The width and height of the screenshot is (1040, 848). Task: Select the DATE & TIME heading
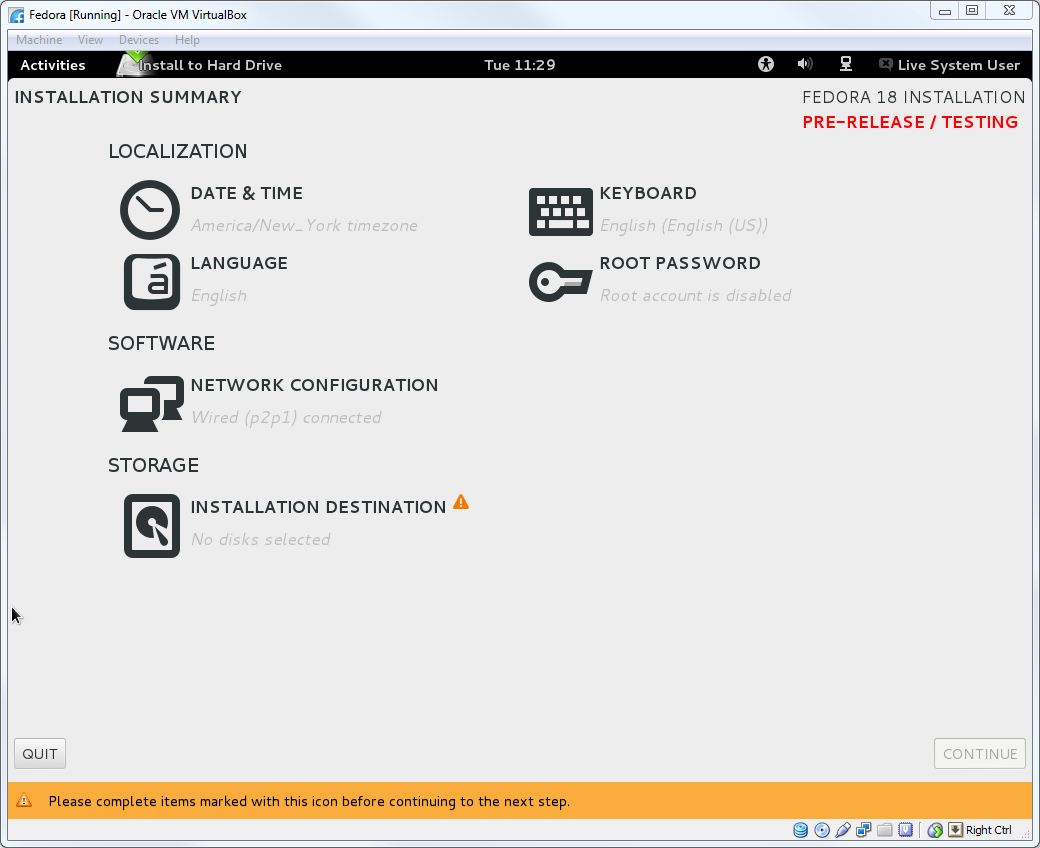(x=247, y=193)
